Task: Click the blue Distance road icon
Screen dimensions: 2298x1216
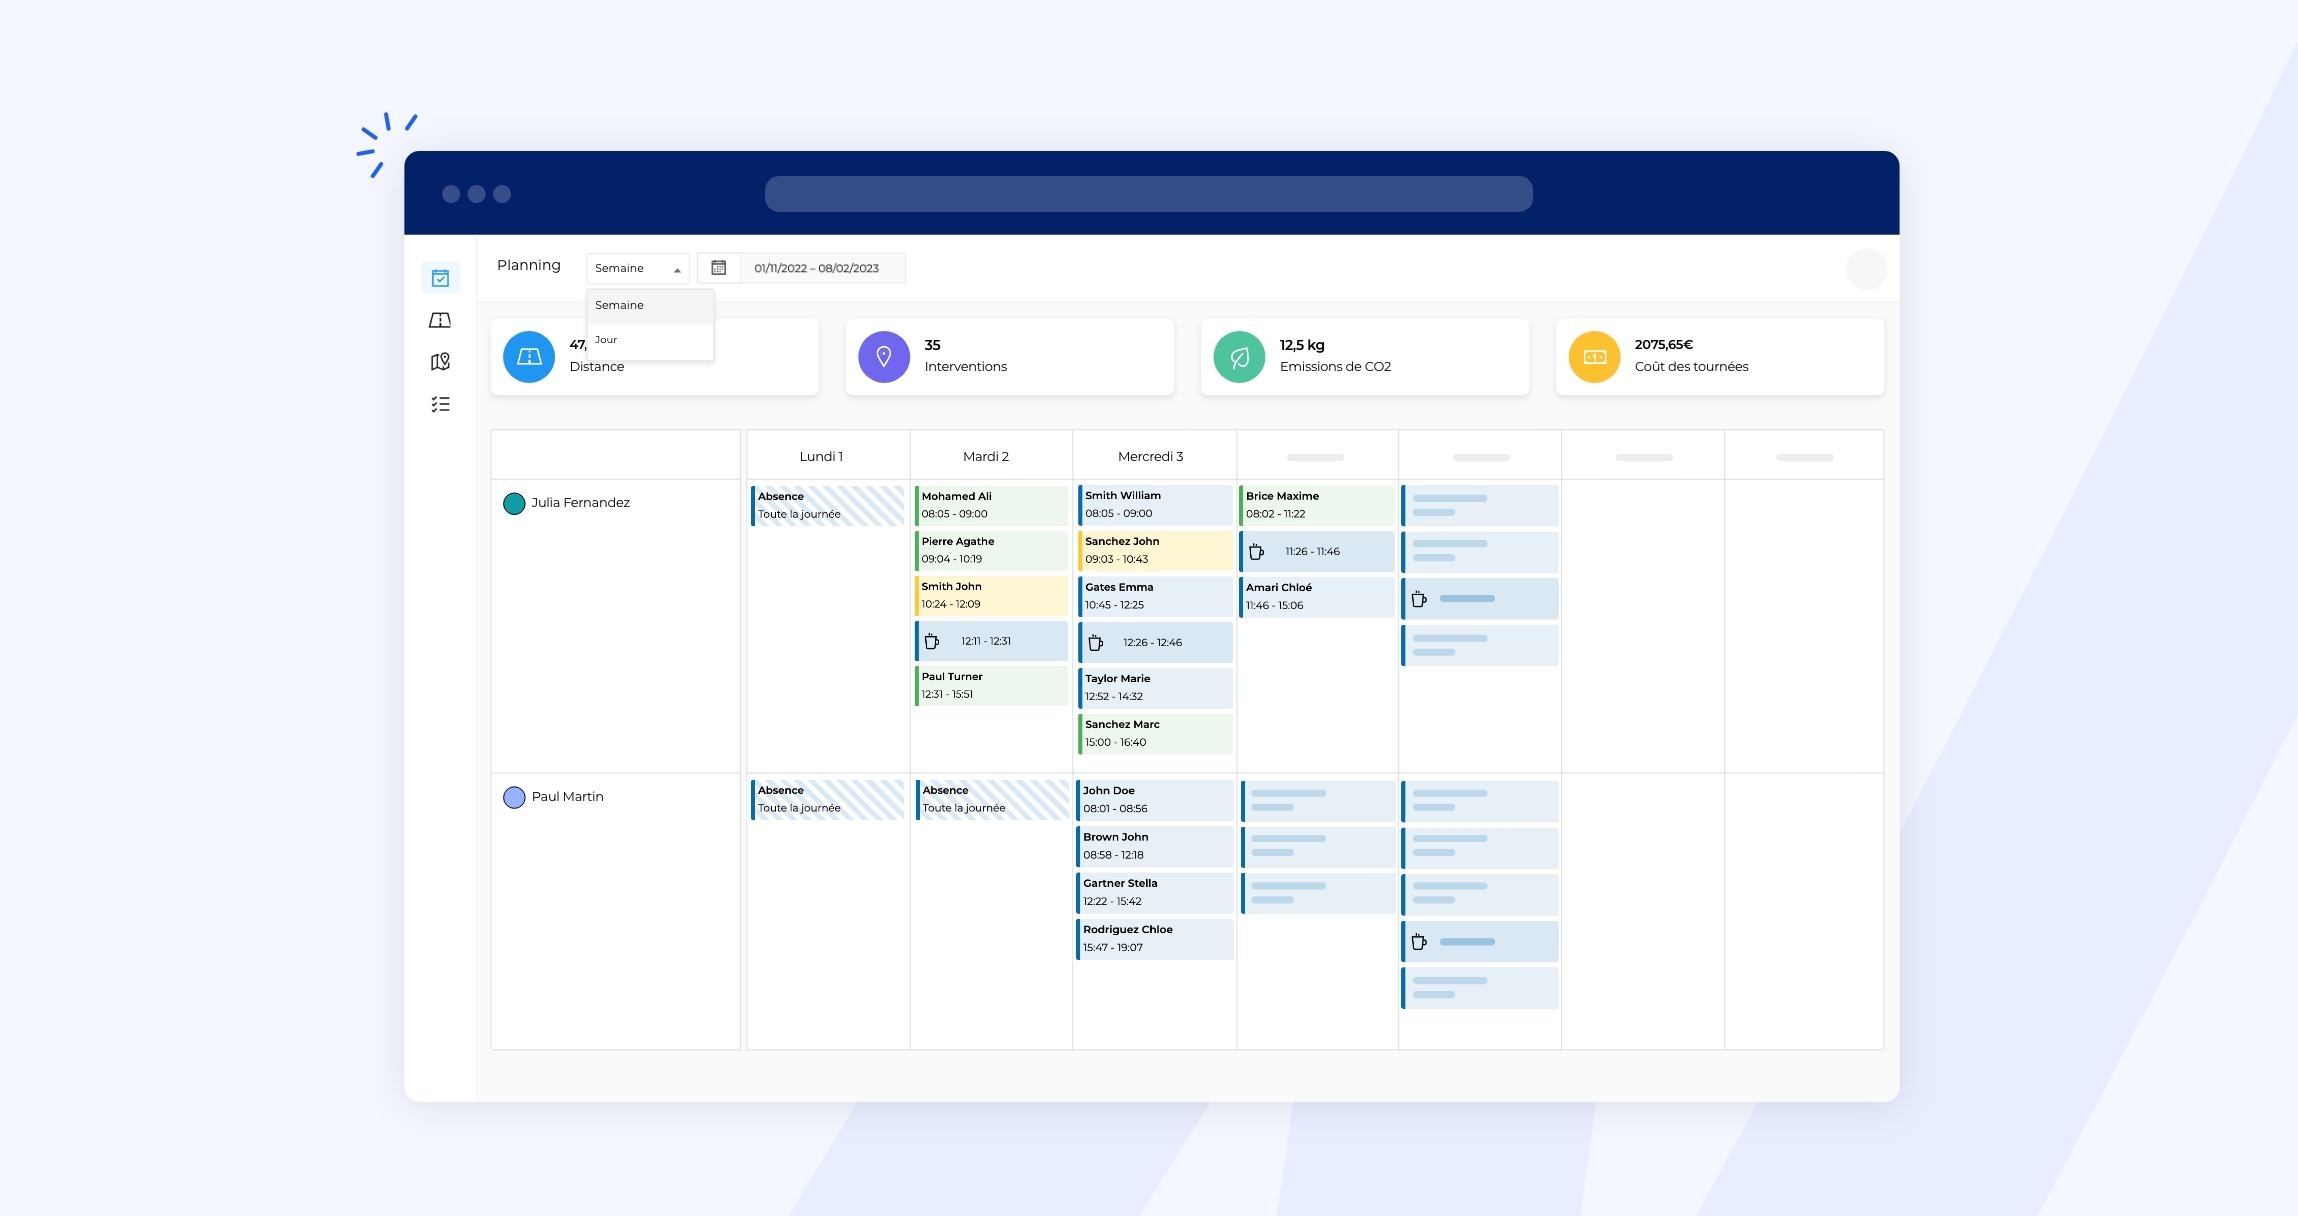Action: coord(529,357)
